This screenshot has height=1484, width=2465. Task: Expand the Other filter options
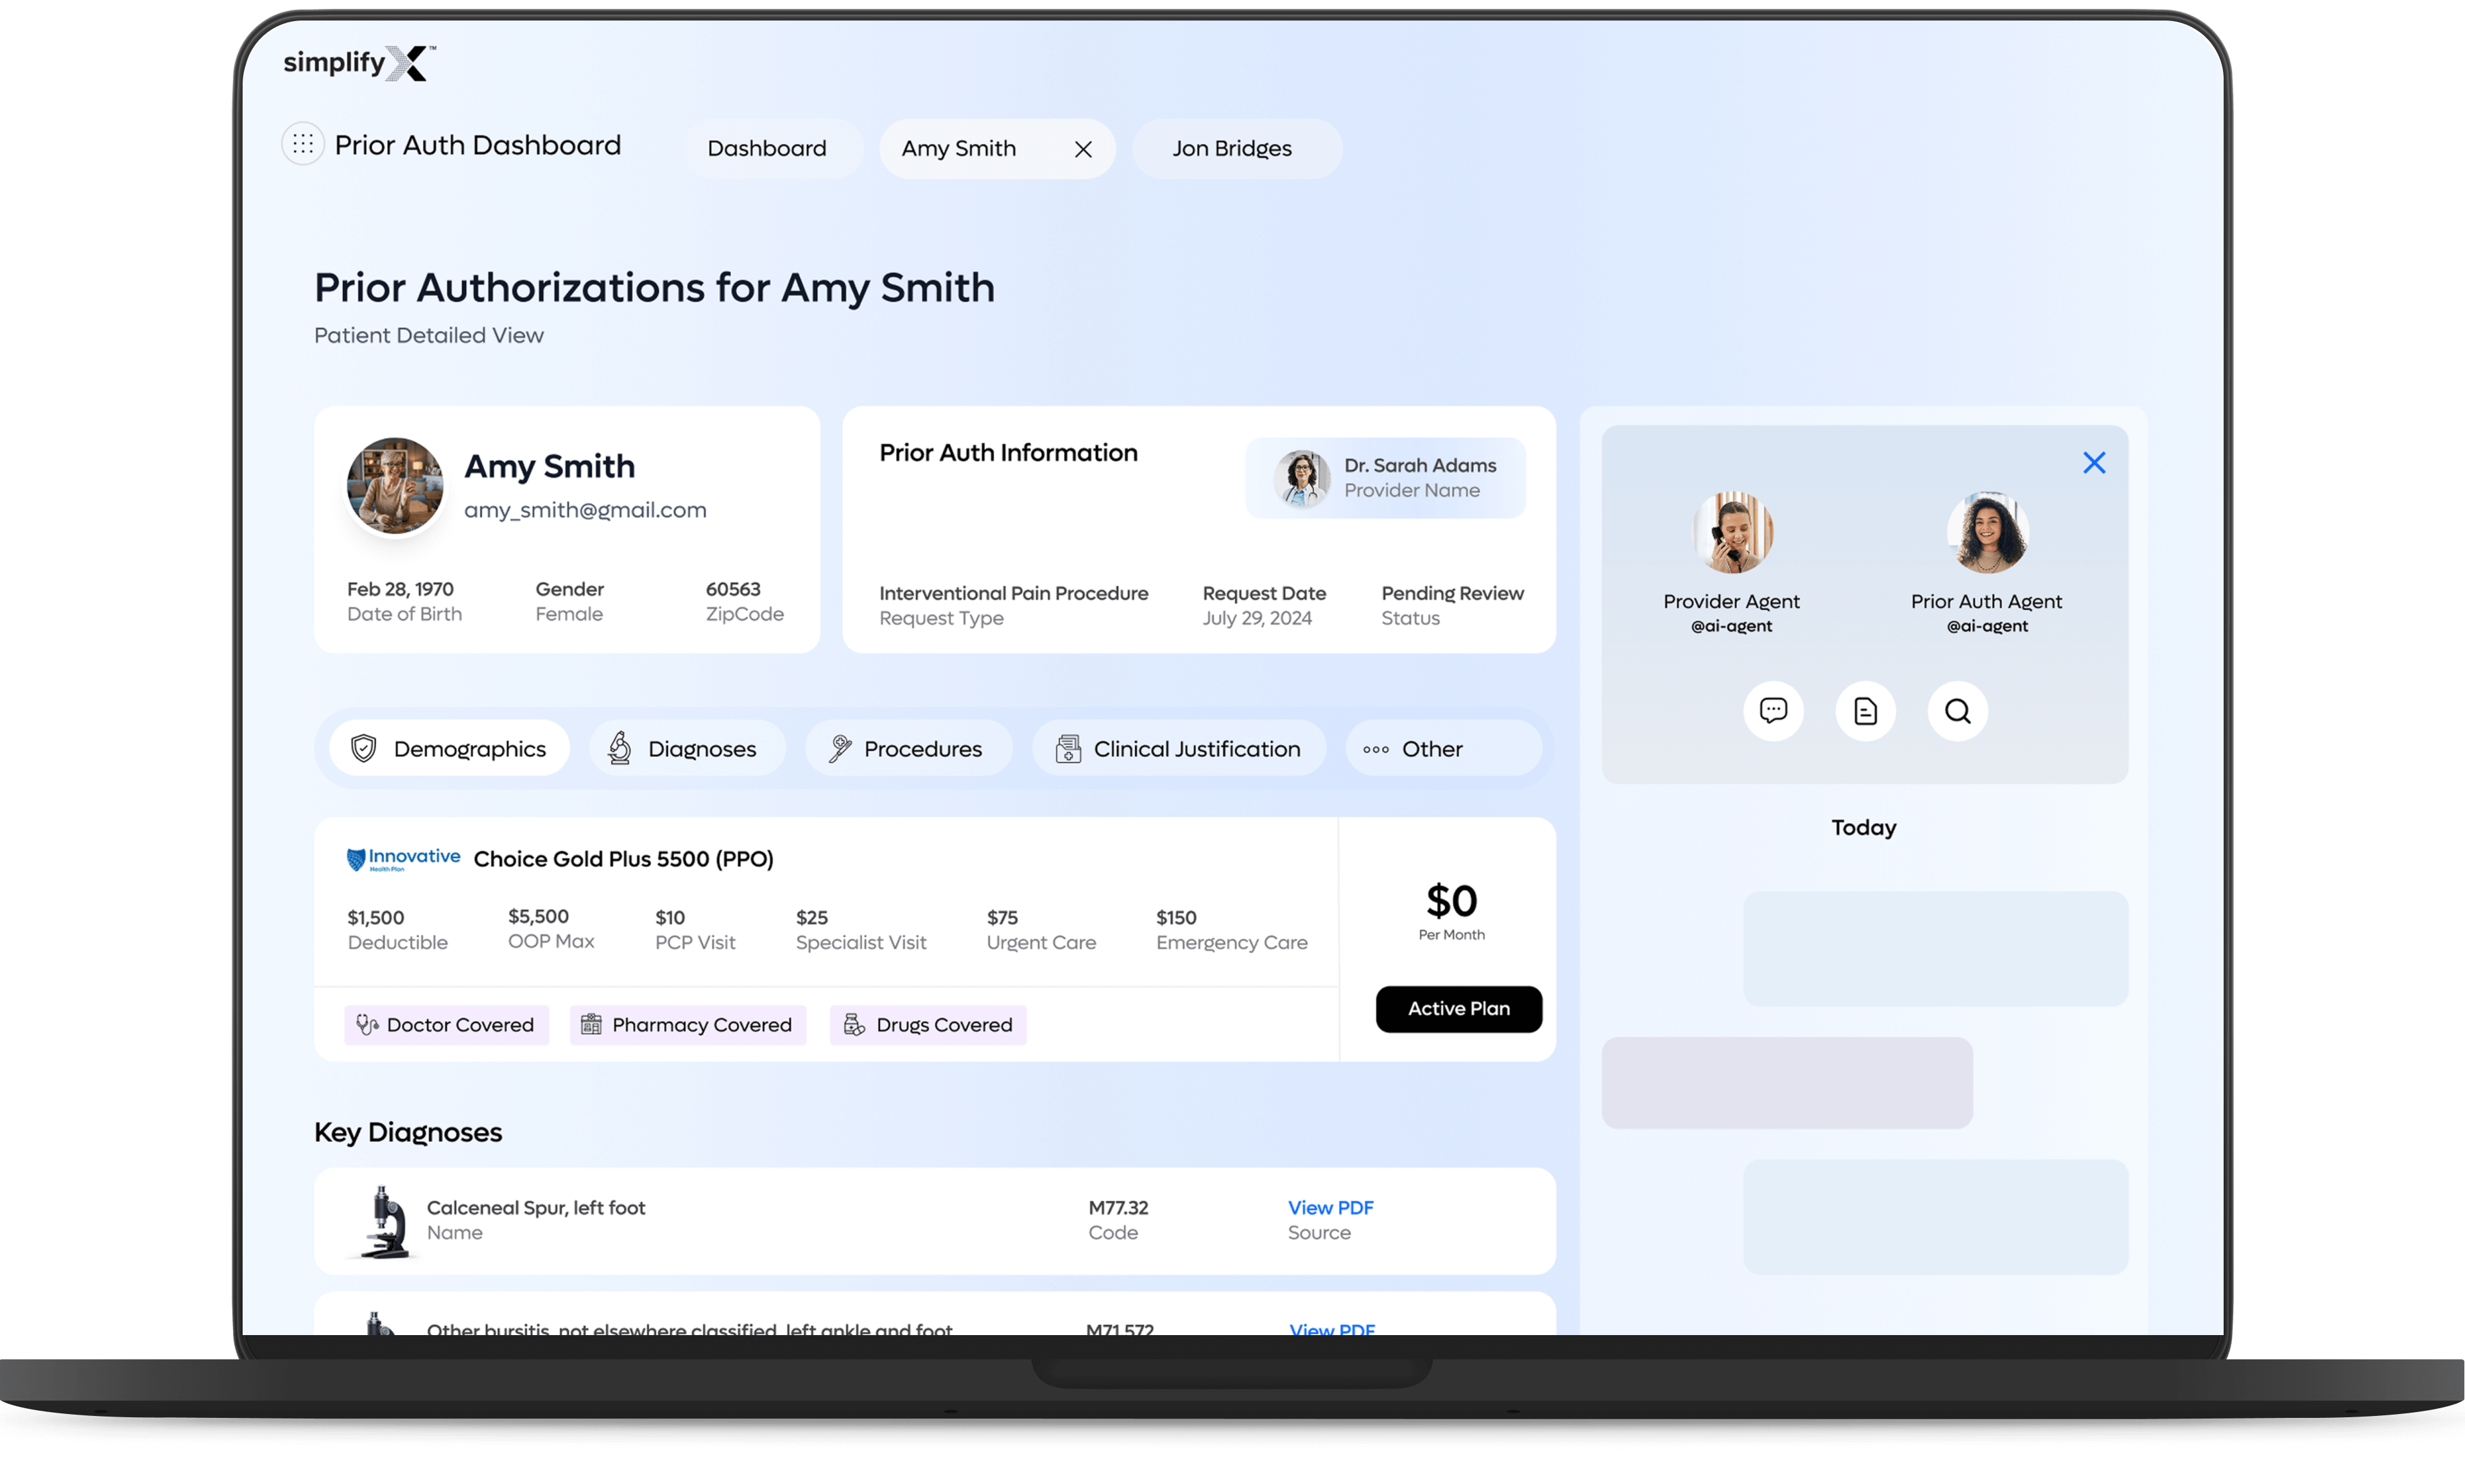pos(1443,747)
